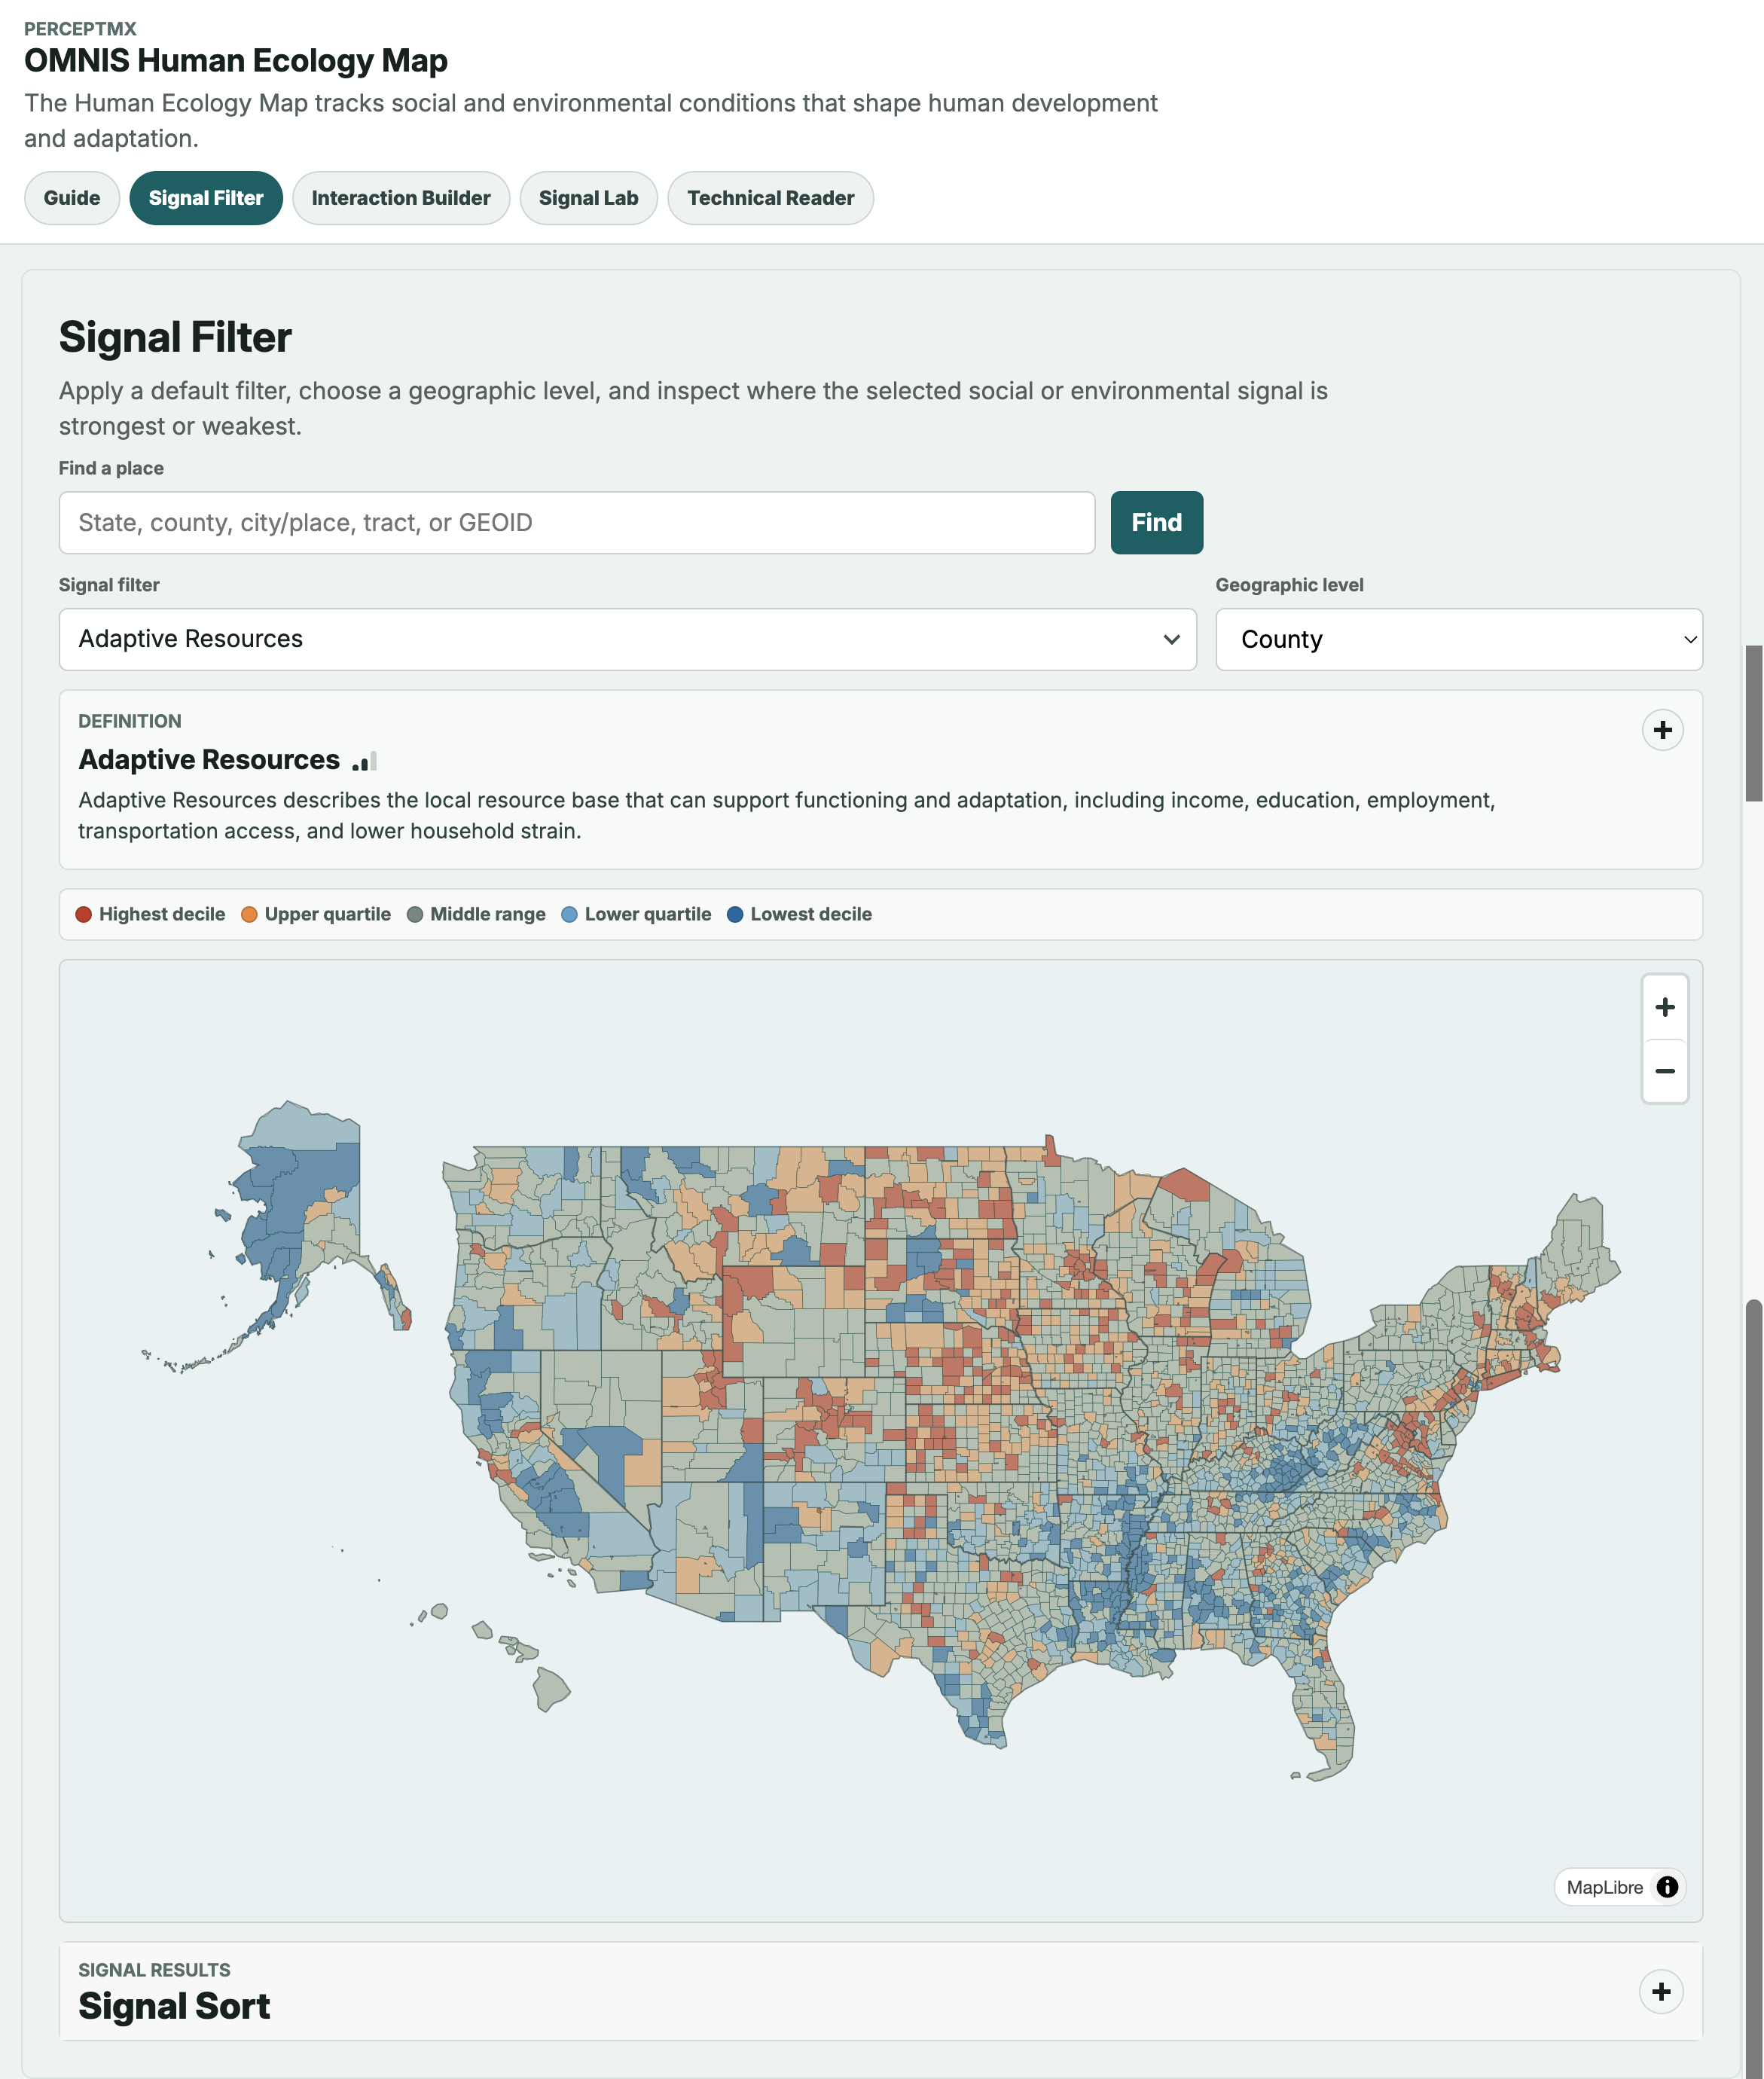The width and height of the screenshot is (1764, 2079).
Task: Click the 'DEFINITION' section label
Action: tap(130, 721)
